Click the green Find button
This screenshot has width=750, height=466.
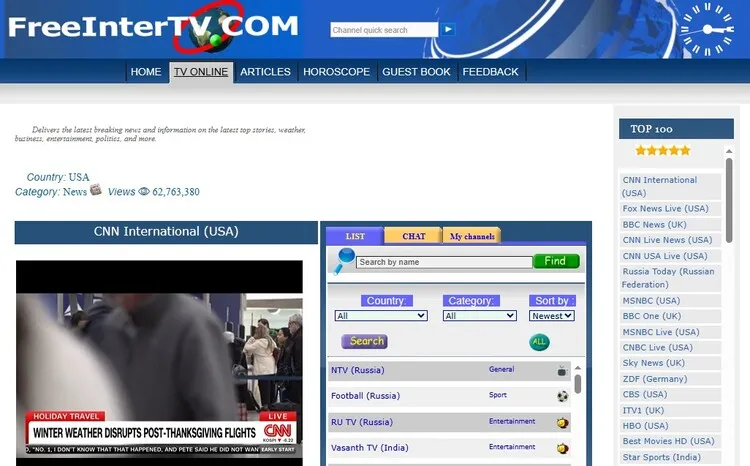click(556, 261)
